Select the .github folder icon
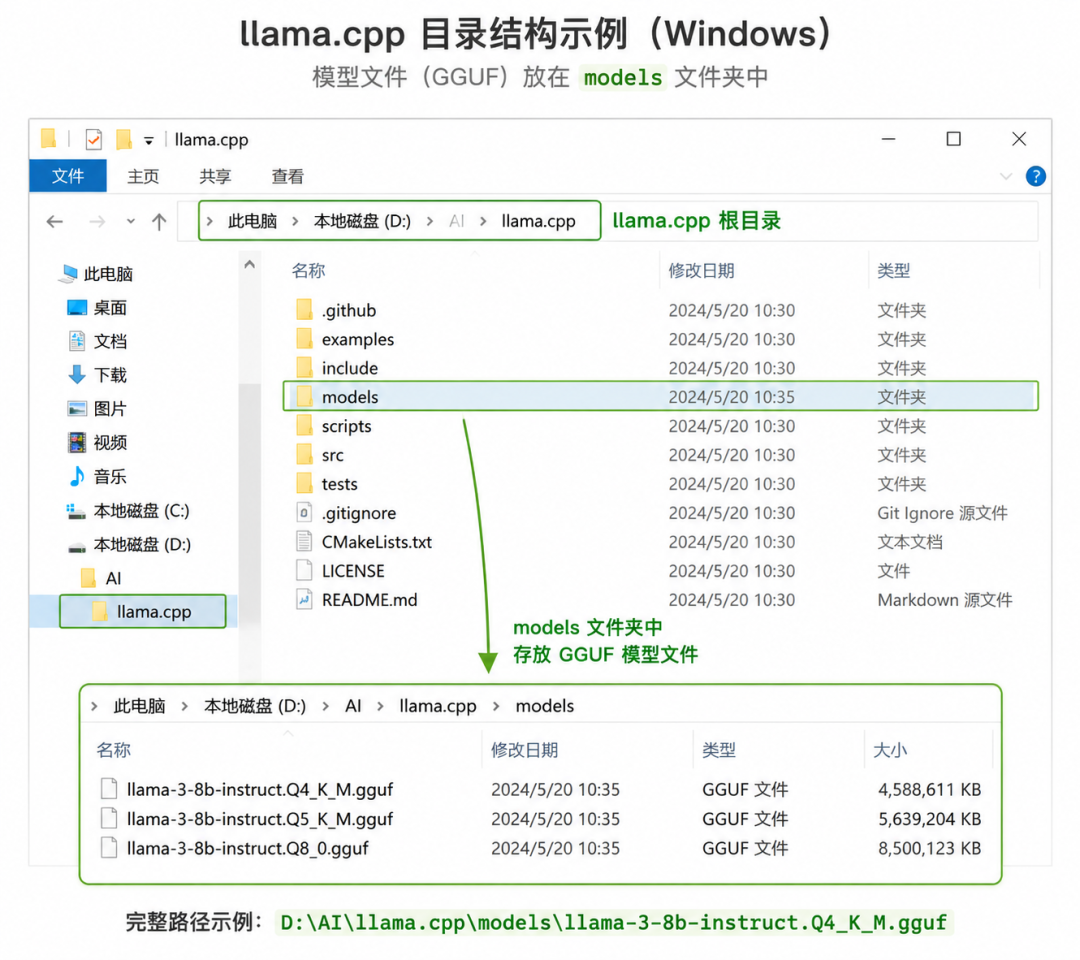The image size is (1080, 960). [x=304, y=310]
